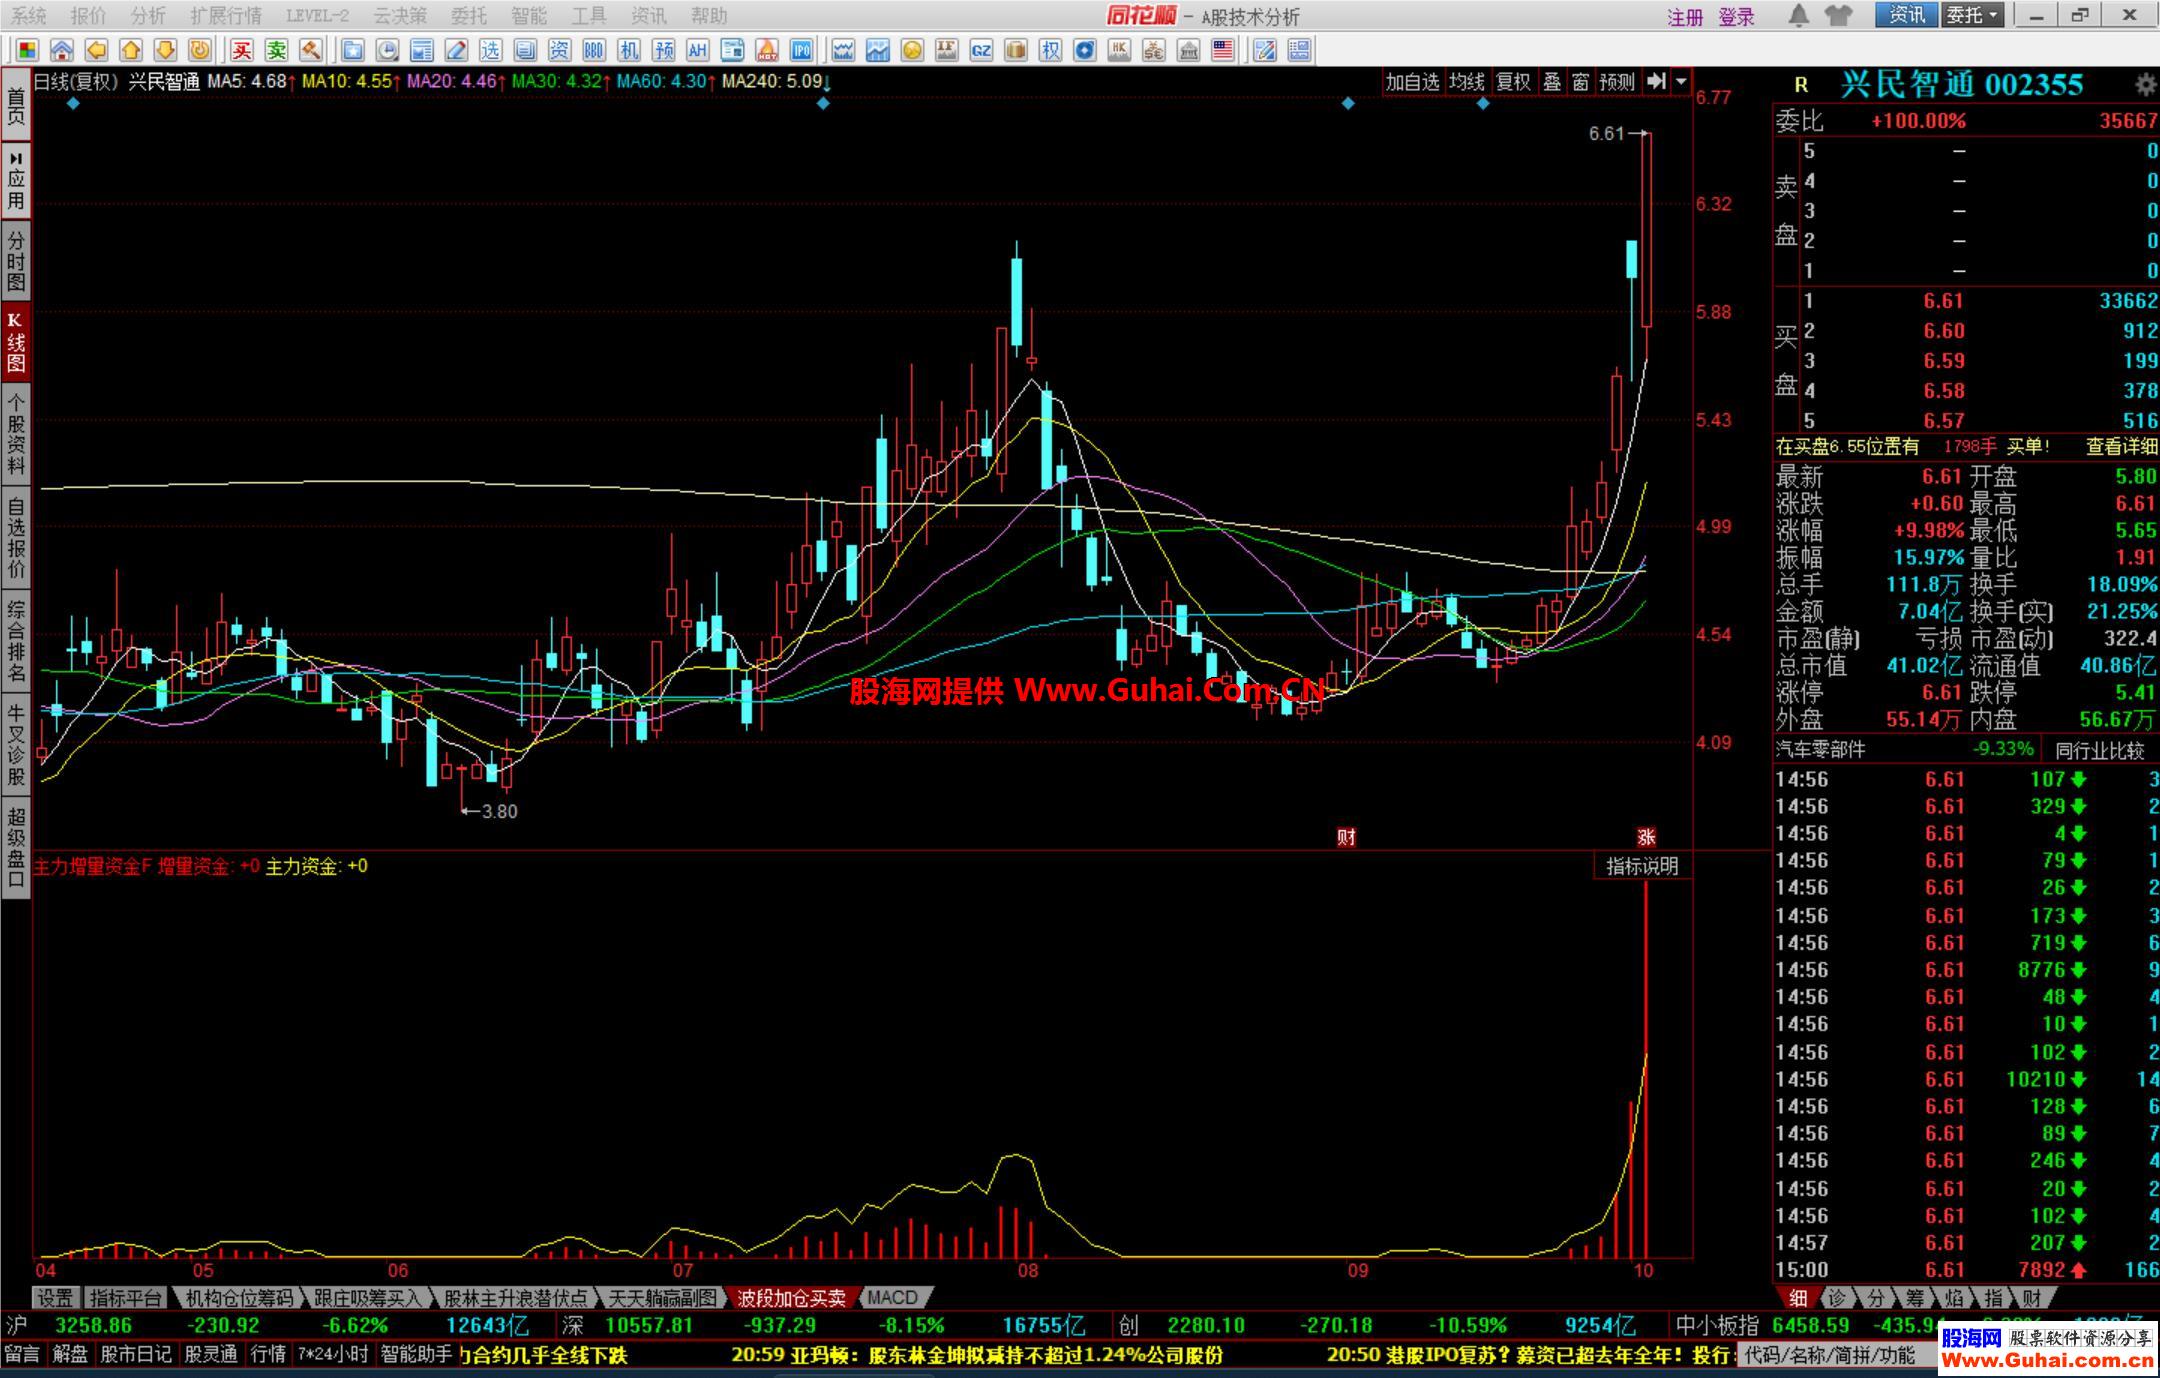Open the 系统 menu
2160x1378 pixels.
coord(29,16)
